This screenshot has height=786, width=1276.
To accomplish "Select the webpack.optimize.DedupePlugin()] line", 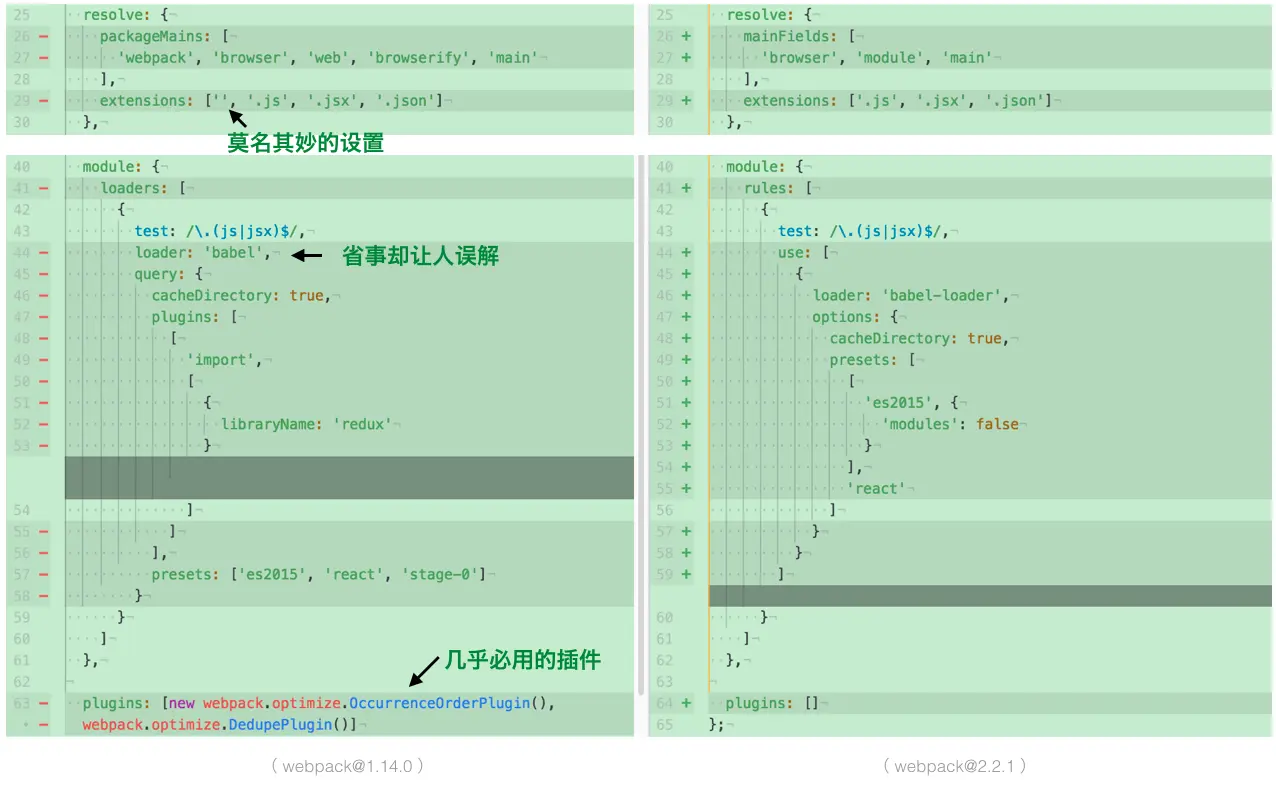I will (x=220, y=724).
